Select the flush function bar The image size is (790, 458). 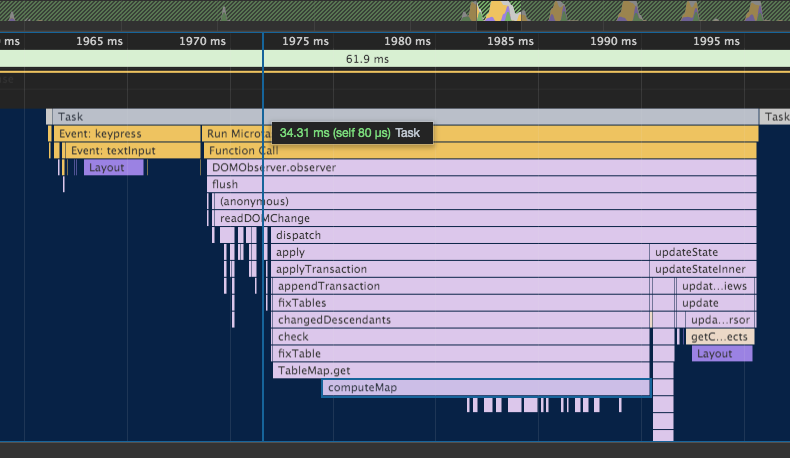tap(482, 184)
